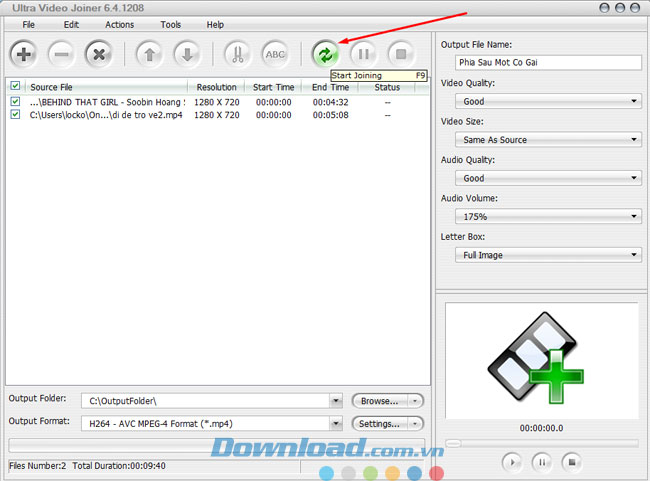The image size is (650, 481).
Task: Open the File menu
Action: click(29, 25)
